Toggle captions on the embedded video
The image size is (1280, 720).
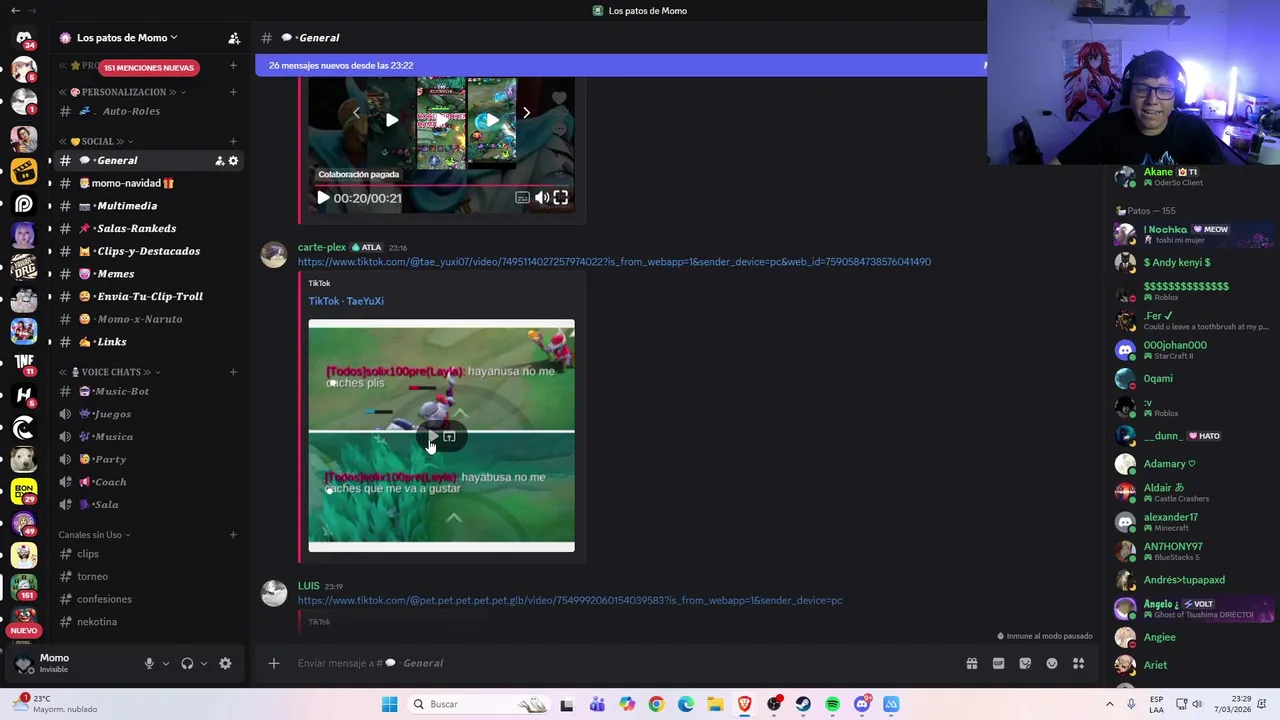pos(522,198)
